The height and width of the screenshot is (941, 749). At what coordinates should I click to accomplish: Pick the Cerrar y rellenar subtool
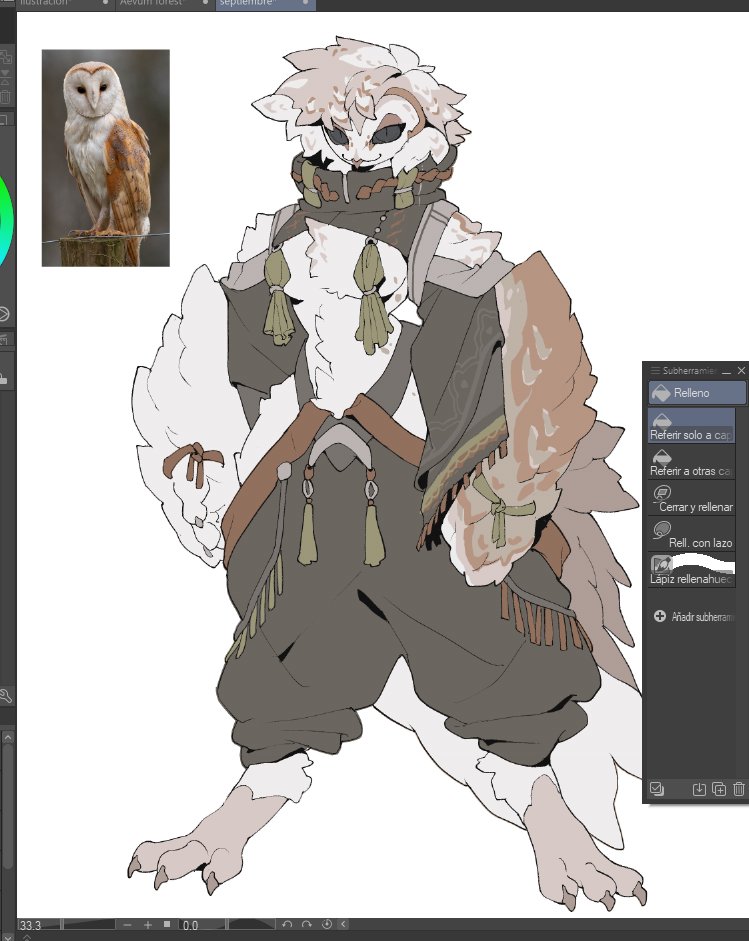point(691,498)
